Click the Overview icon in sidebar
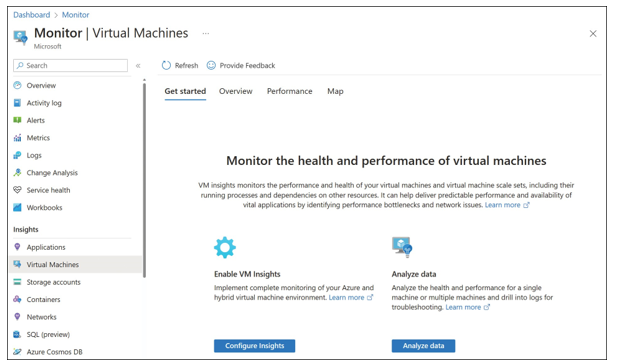Viewport: 617px width, 364px height. [17, 85]
